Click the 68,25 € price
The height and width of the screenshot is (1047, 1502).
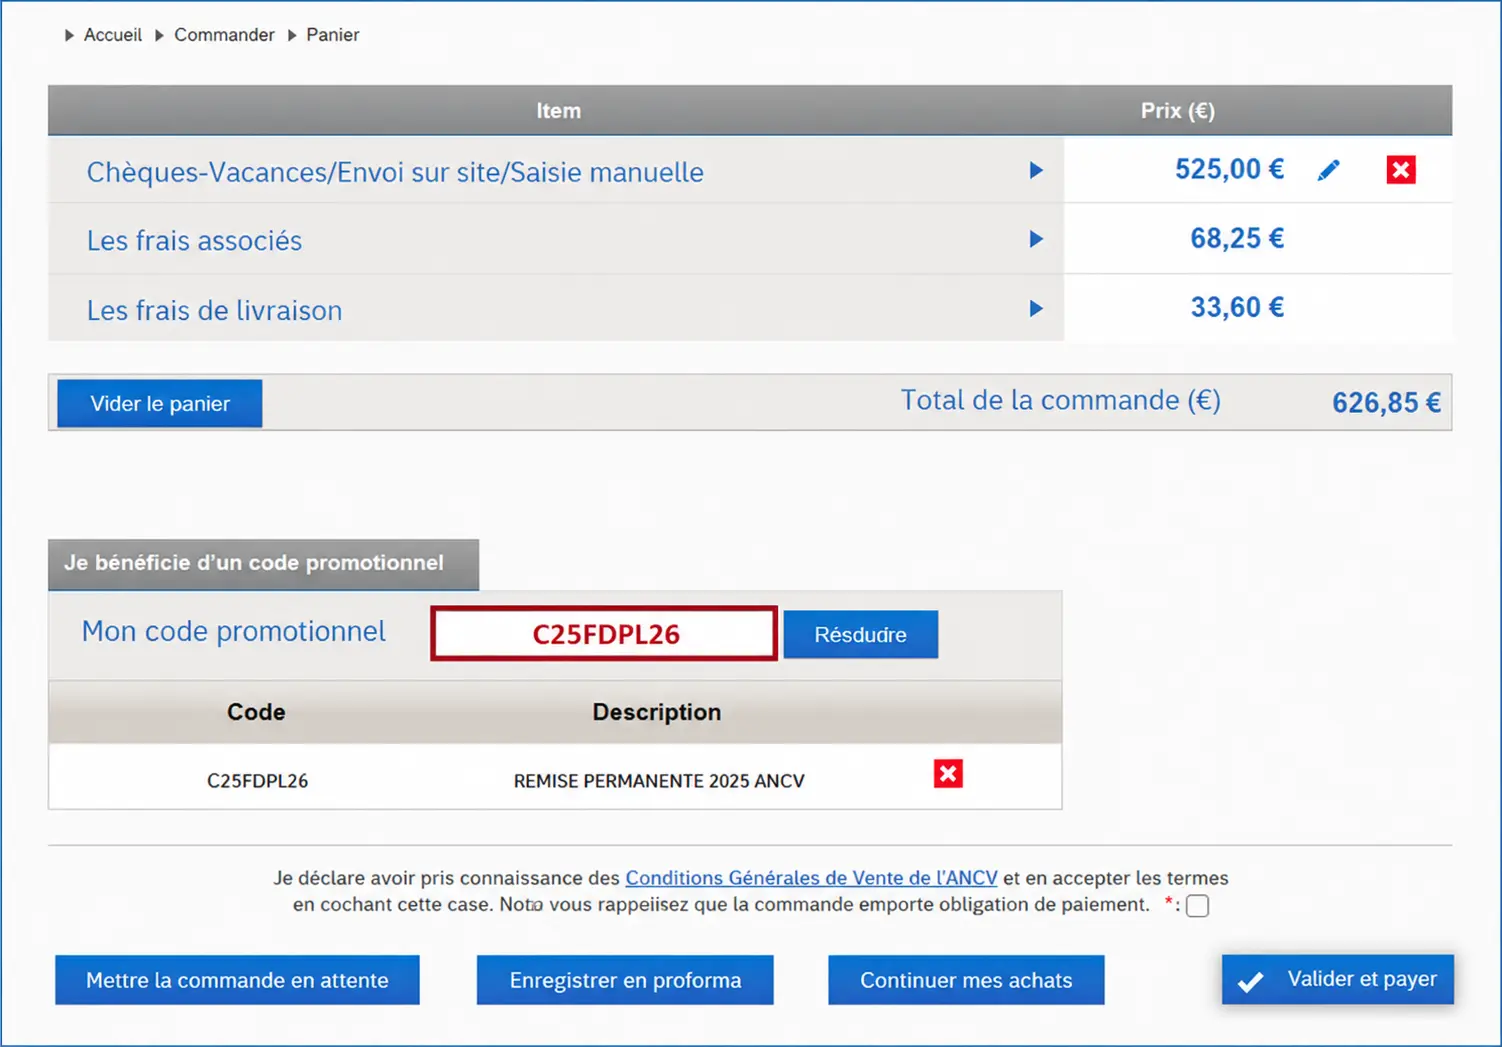[x=1237, y=238]
